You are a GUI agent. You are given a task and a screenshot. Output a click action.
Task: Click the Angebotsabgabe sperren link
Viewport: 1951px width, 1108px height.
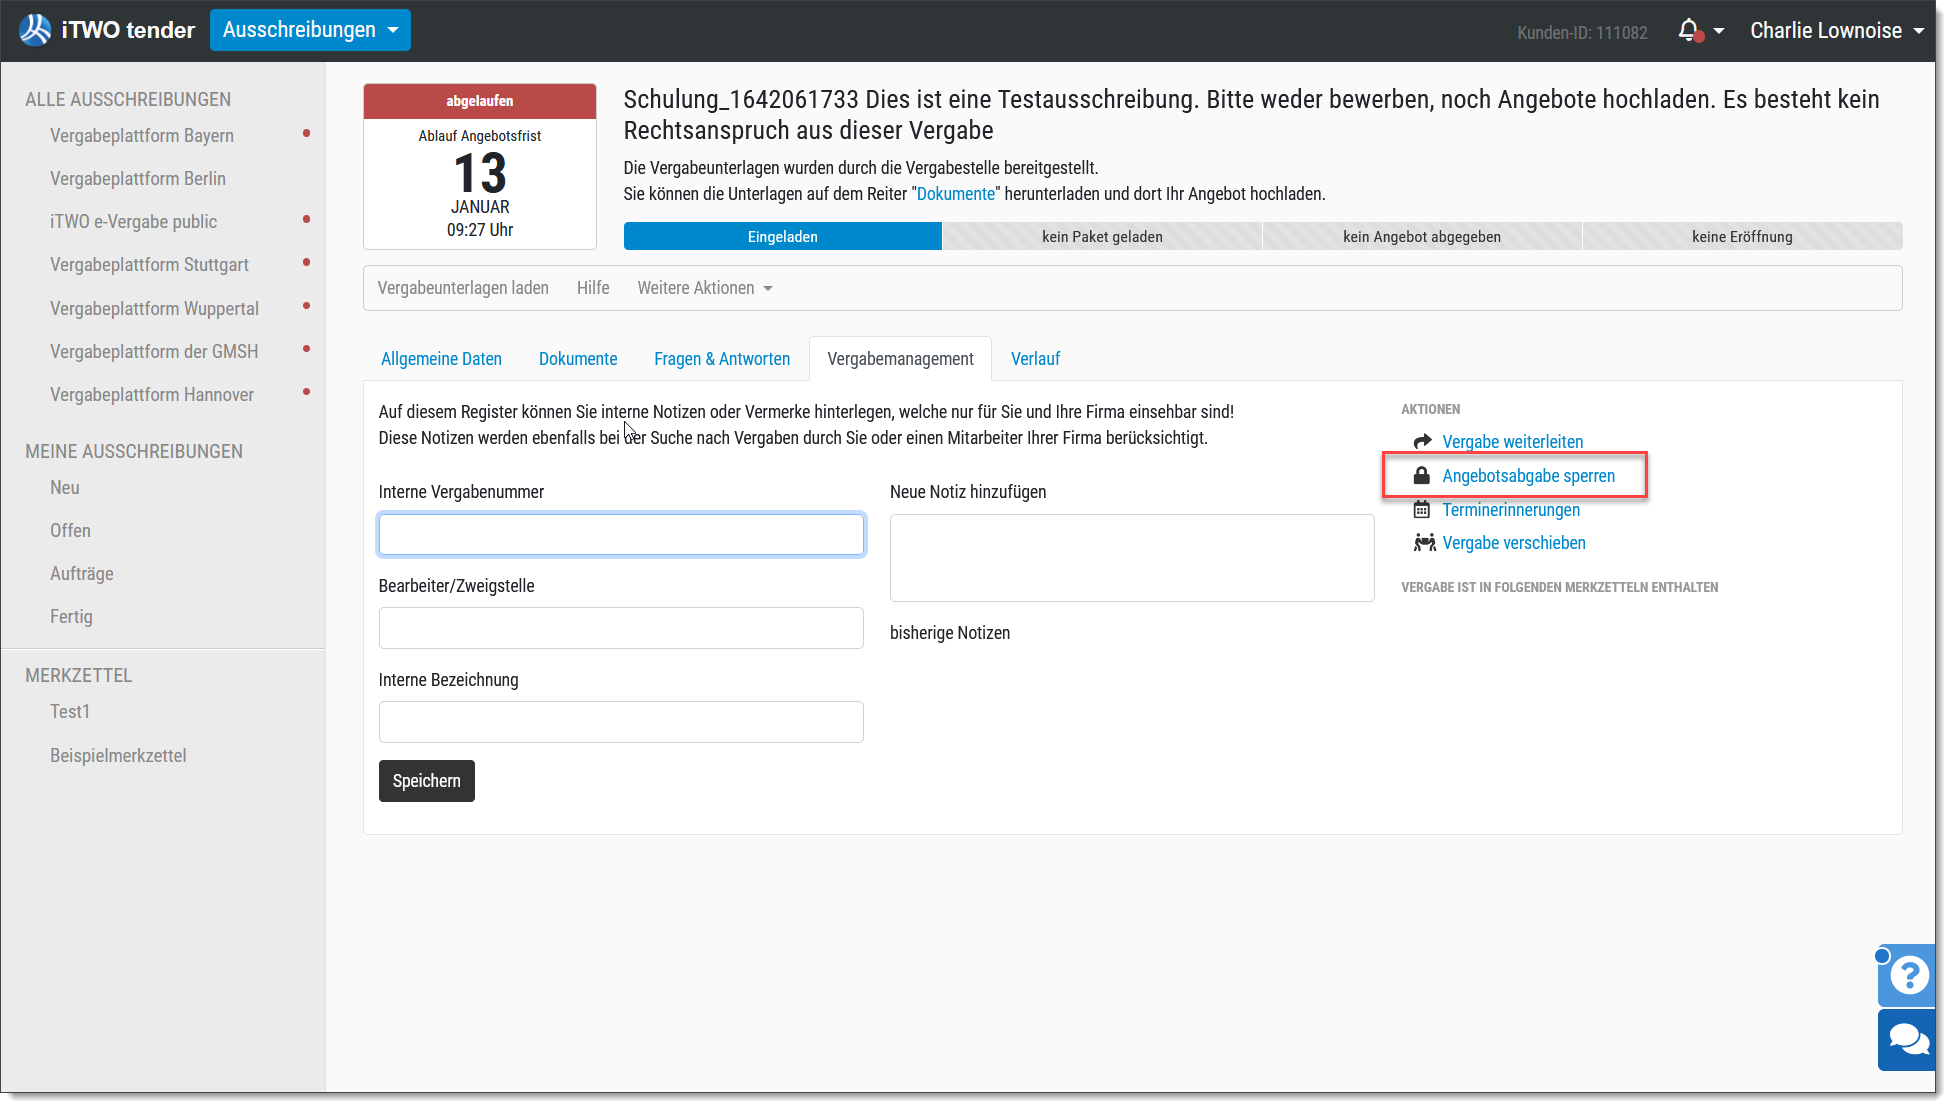1528,475
